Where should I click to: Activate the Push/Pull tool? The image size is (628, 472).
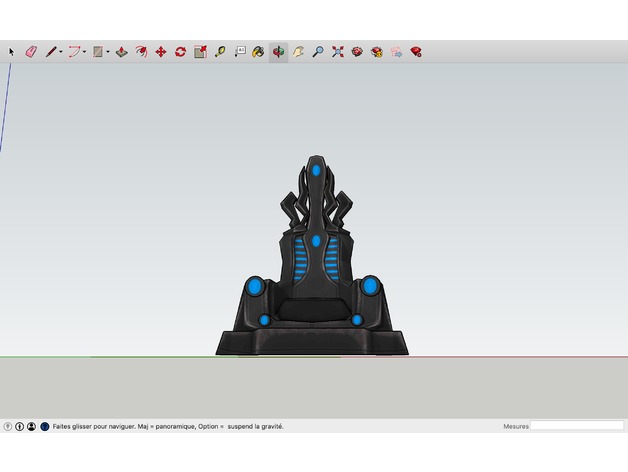click(x=121, y=52)
